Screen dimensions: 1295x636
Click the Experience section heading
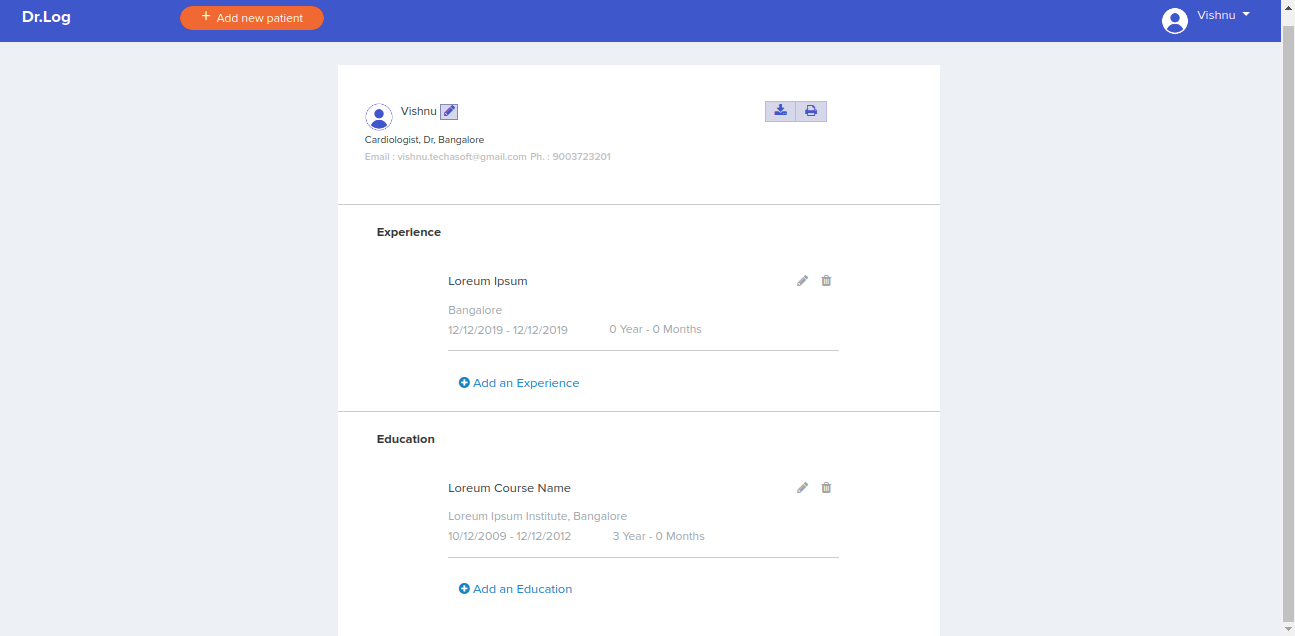(409, 232)
